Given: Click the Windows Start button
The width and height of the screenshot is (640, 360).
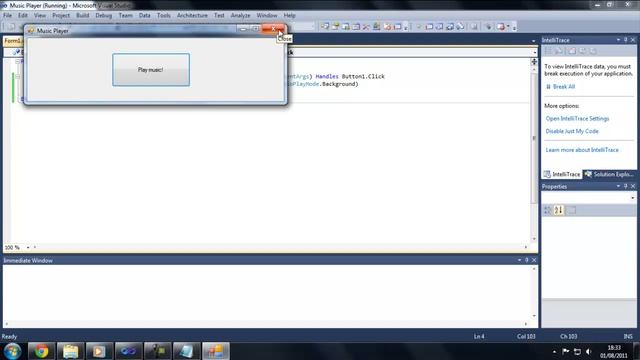Looking at the screenshot, I should [12, 351].
